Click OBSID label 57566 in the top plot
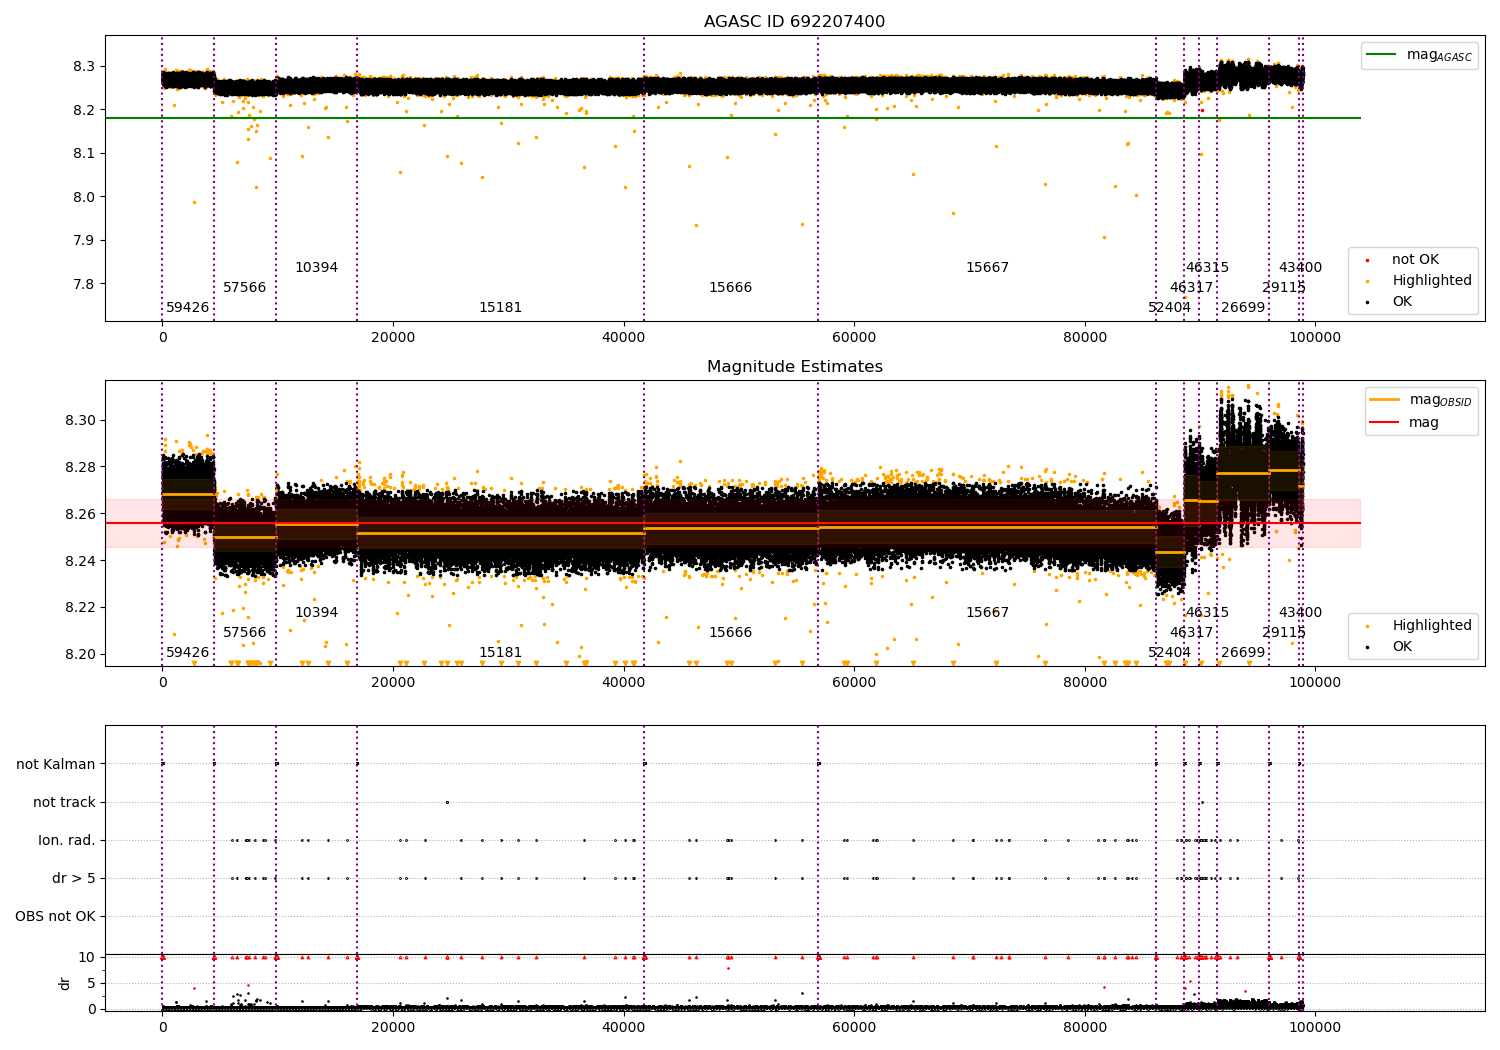Image resolution: width=1500 pixels, height=1050 pixels. pyautogui.click(x=245, y=288)
